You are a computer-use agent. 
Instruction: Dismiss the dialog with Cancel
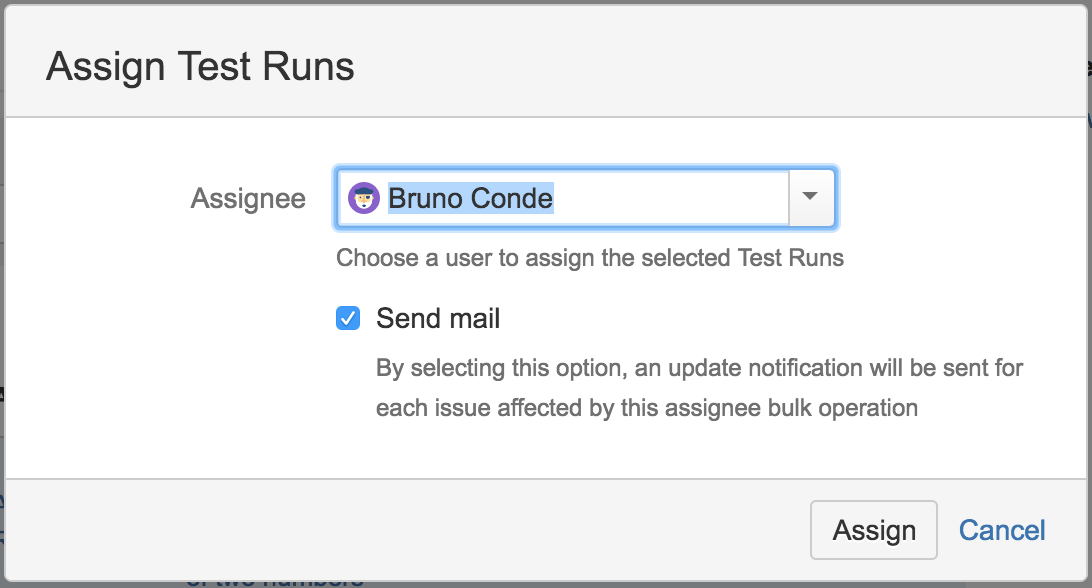coord(1002,530)
